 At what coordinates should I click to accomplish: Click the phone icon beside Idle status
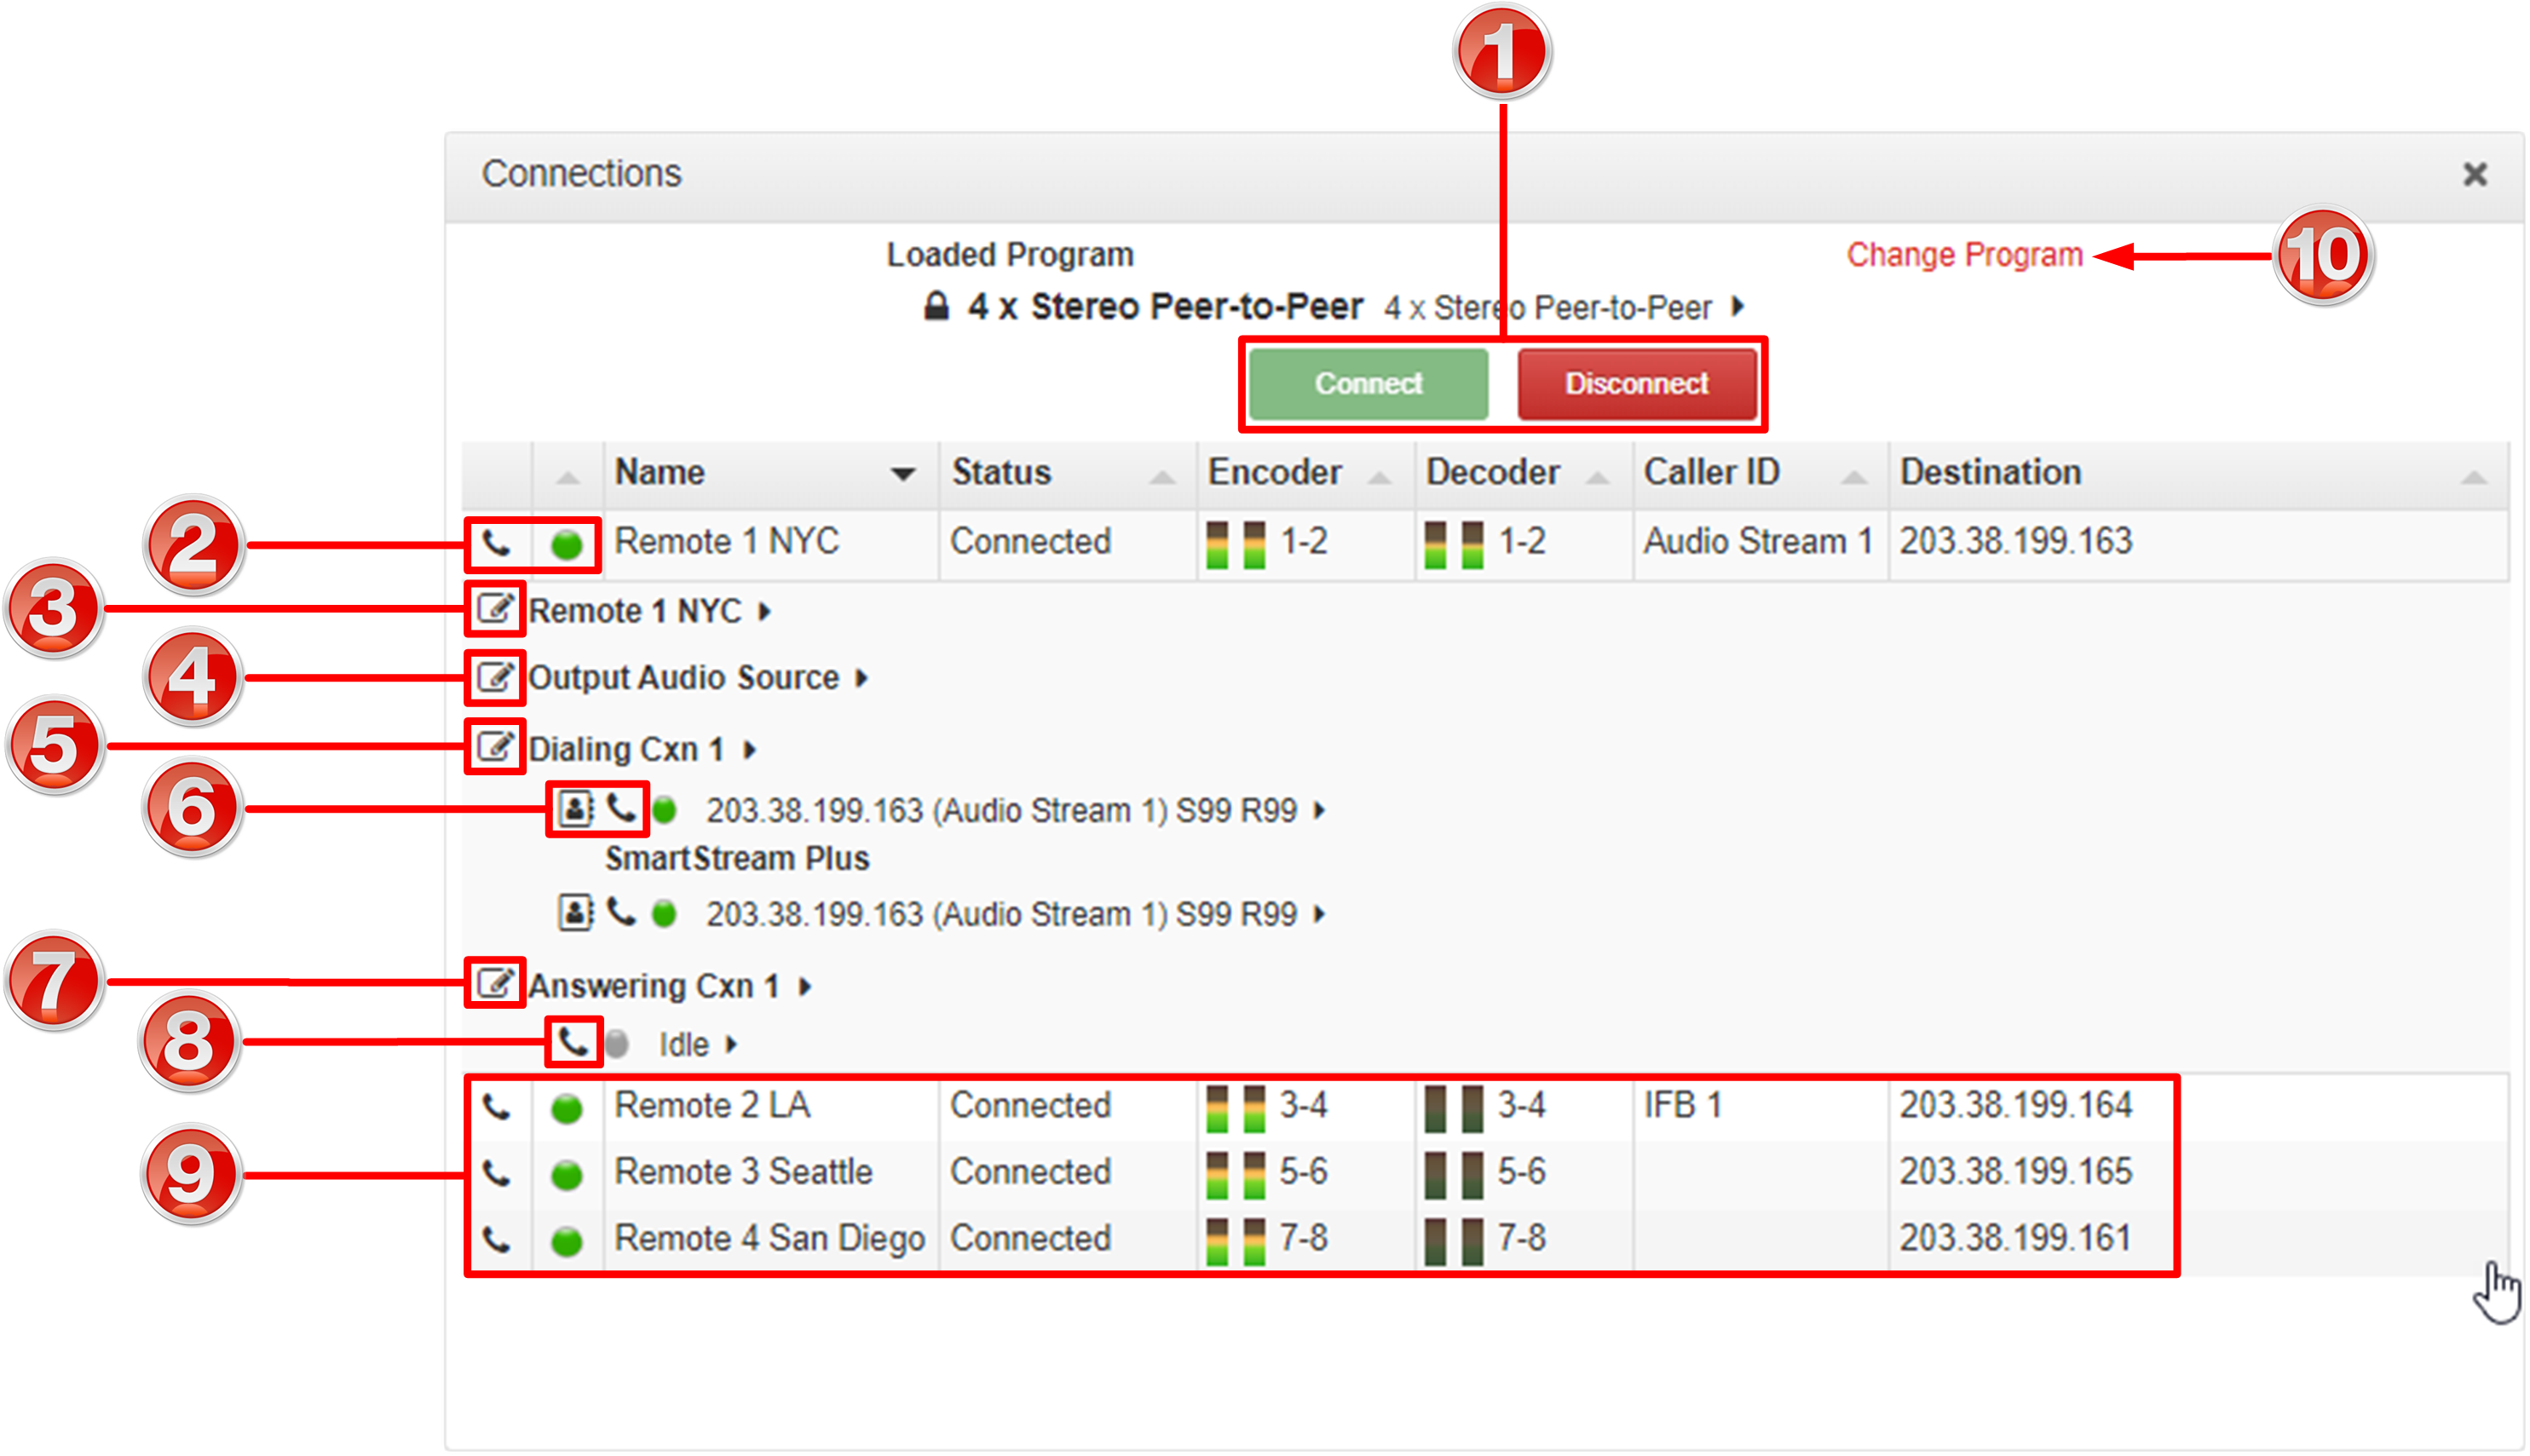573,1042
